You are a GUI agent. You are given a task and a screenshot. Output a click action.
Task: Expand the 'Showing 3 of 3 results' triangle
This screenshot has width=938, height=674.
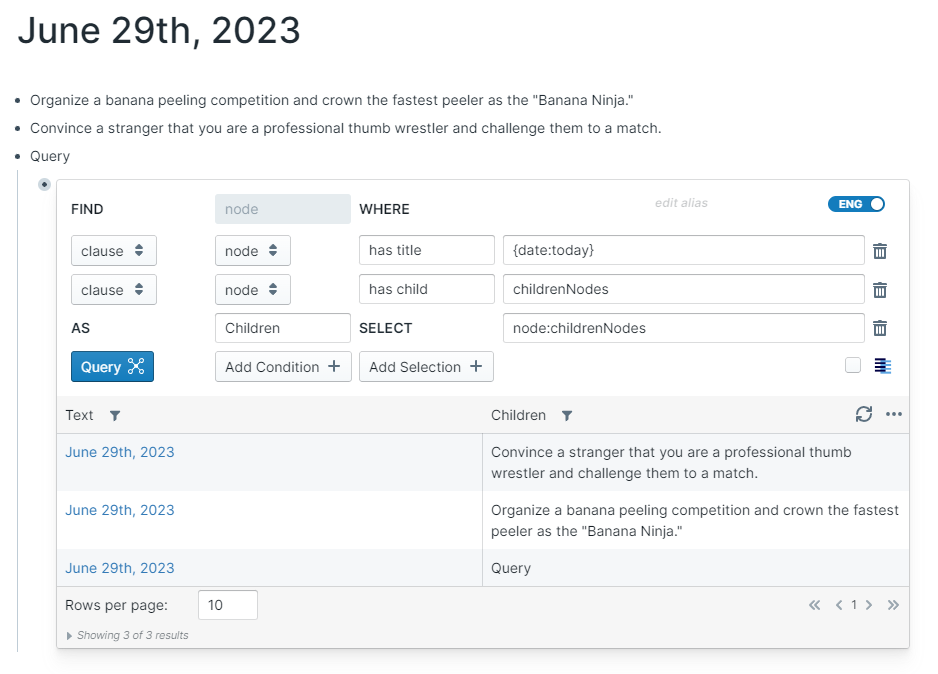(69, 635)
